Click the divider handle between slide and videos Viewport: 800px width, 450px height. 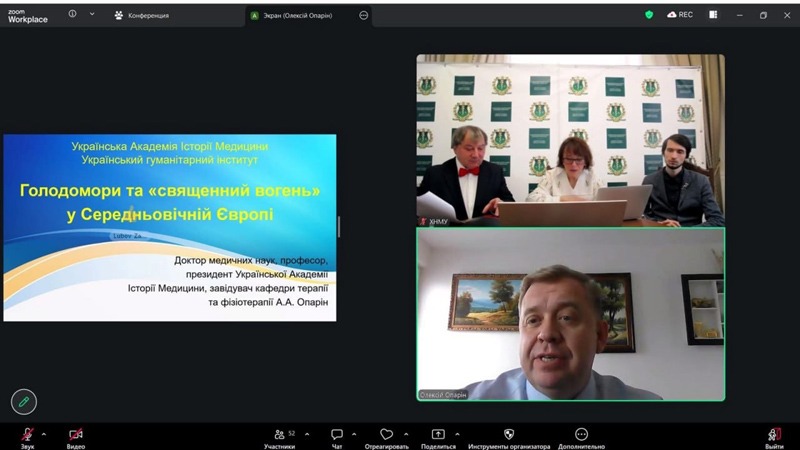pyautogui.click(x=339, y=227)
